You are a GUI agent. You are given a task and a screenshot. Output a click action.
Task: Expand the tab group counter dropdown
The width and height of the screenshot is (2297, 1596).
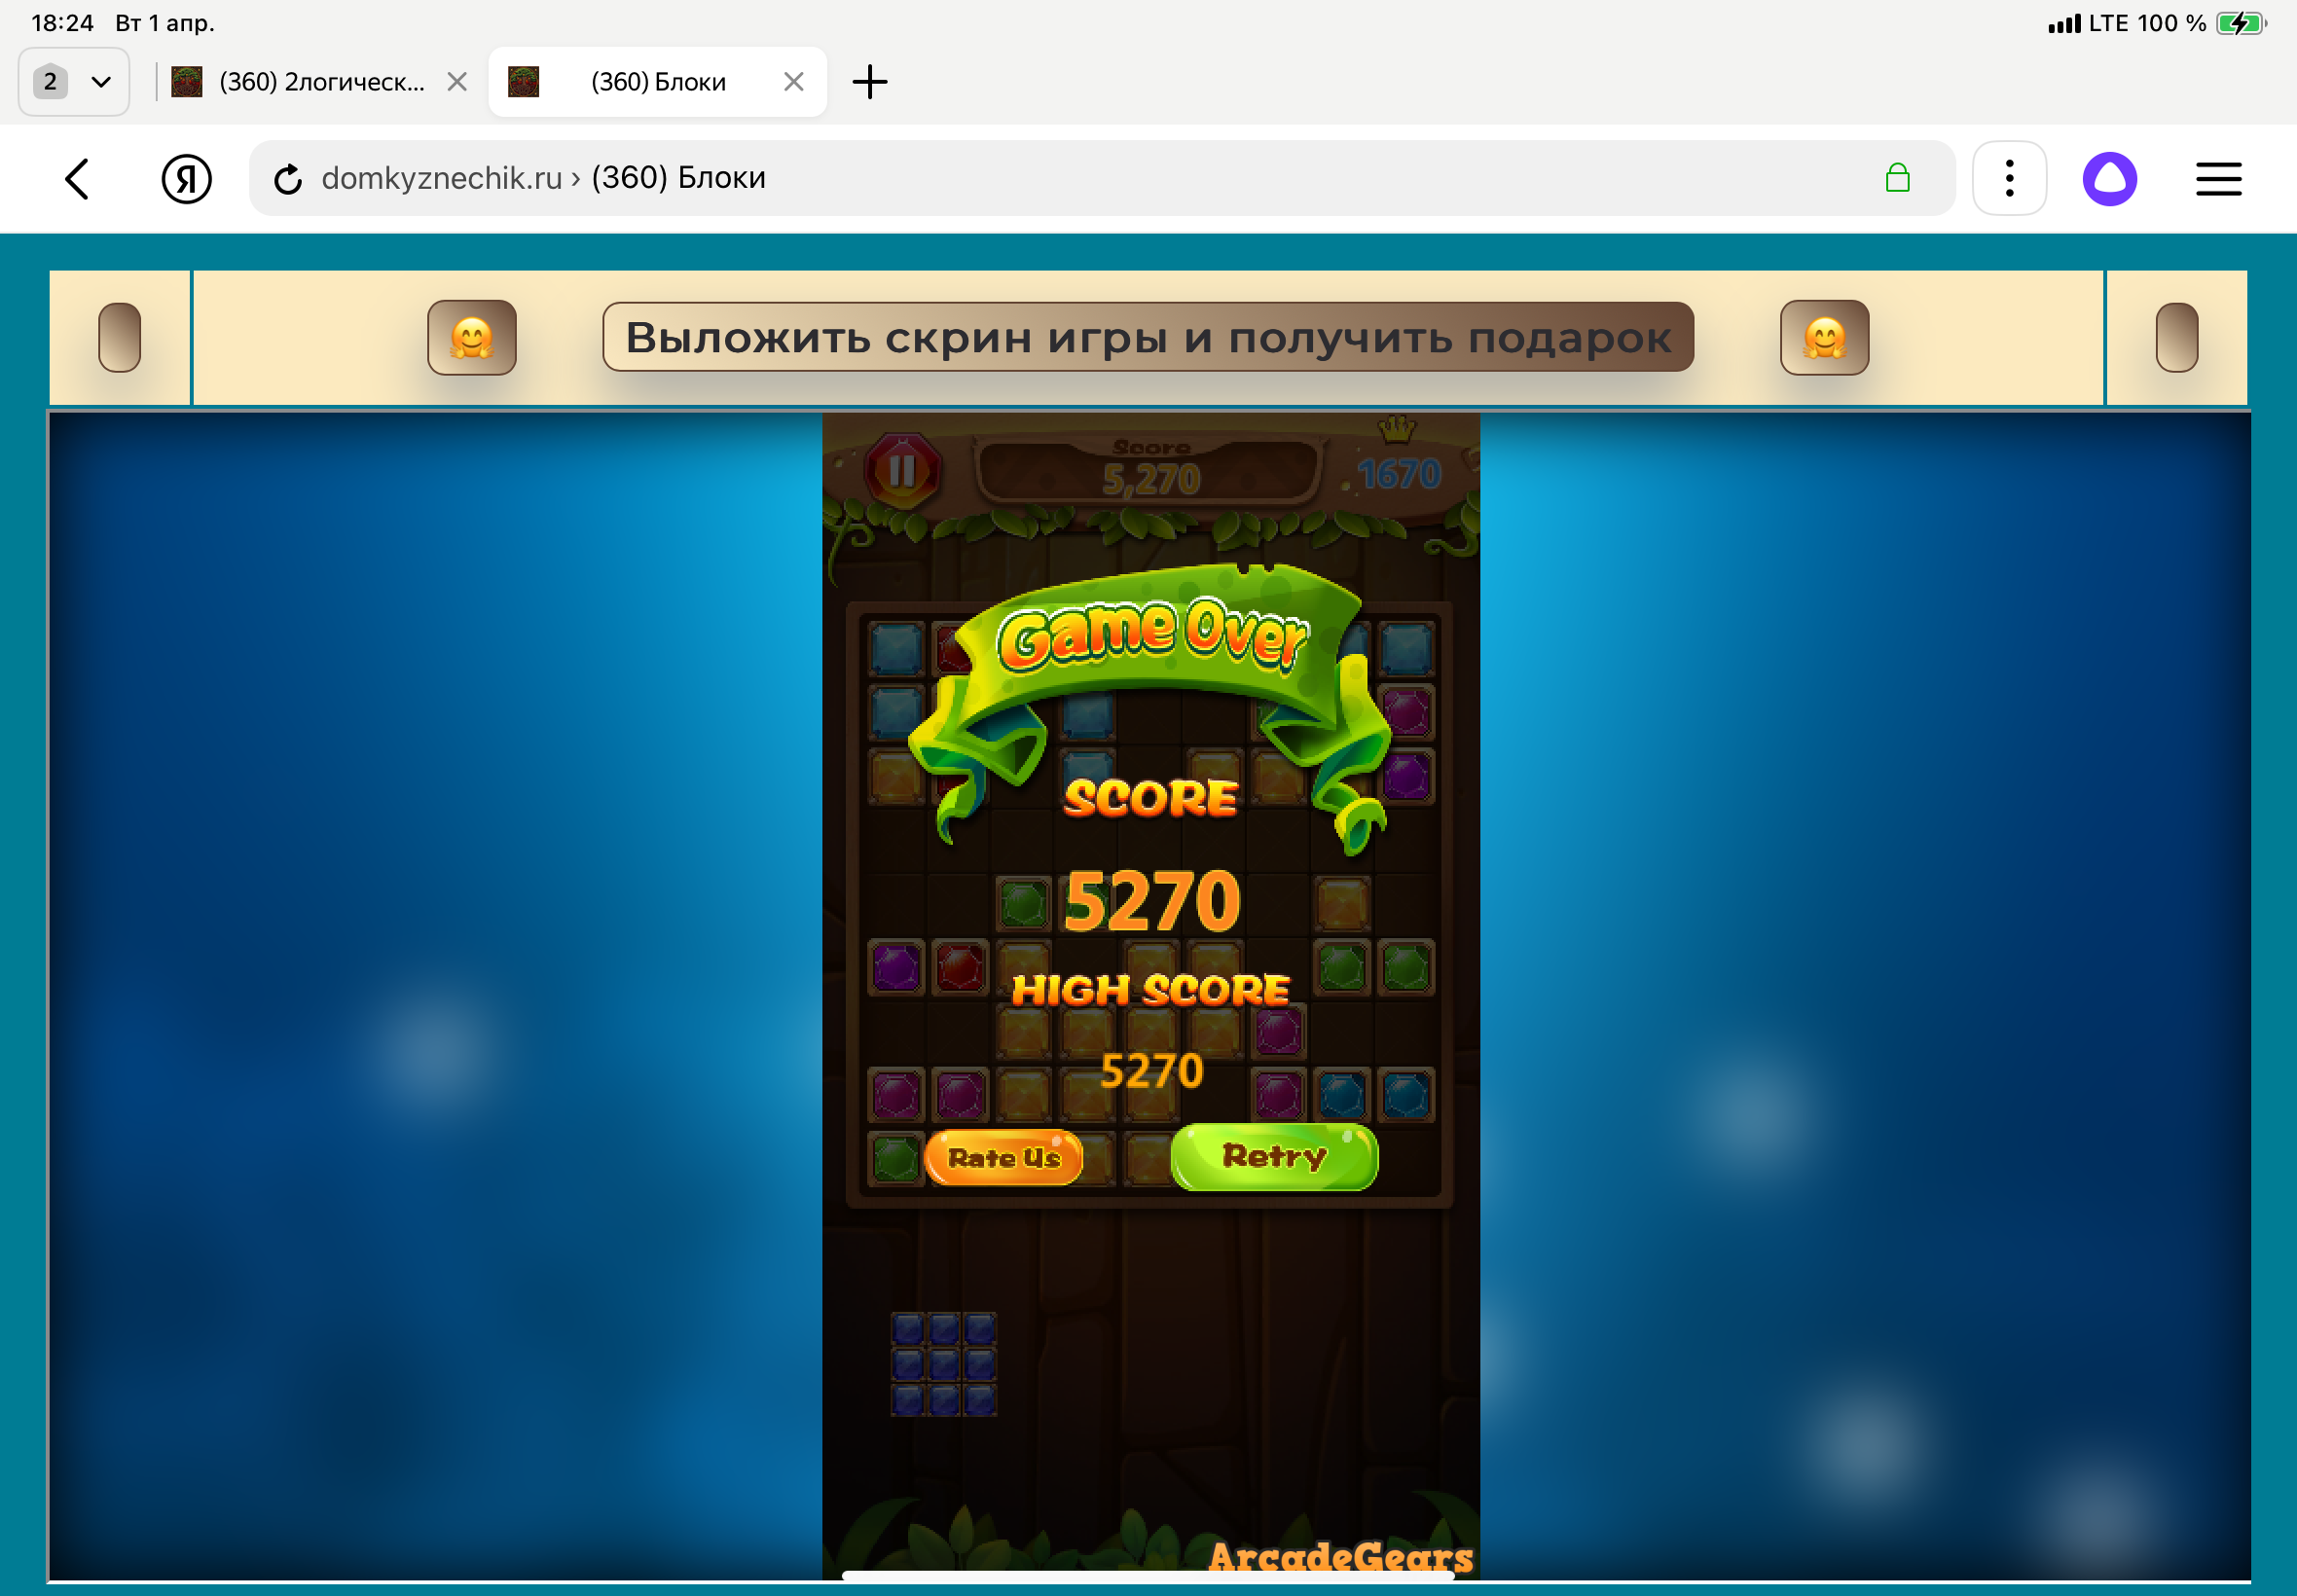point(74,82)
